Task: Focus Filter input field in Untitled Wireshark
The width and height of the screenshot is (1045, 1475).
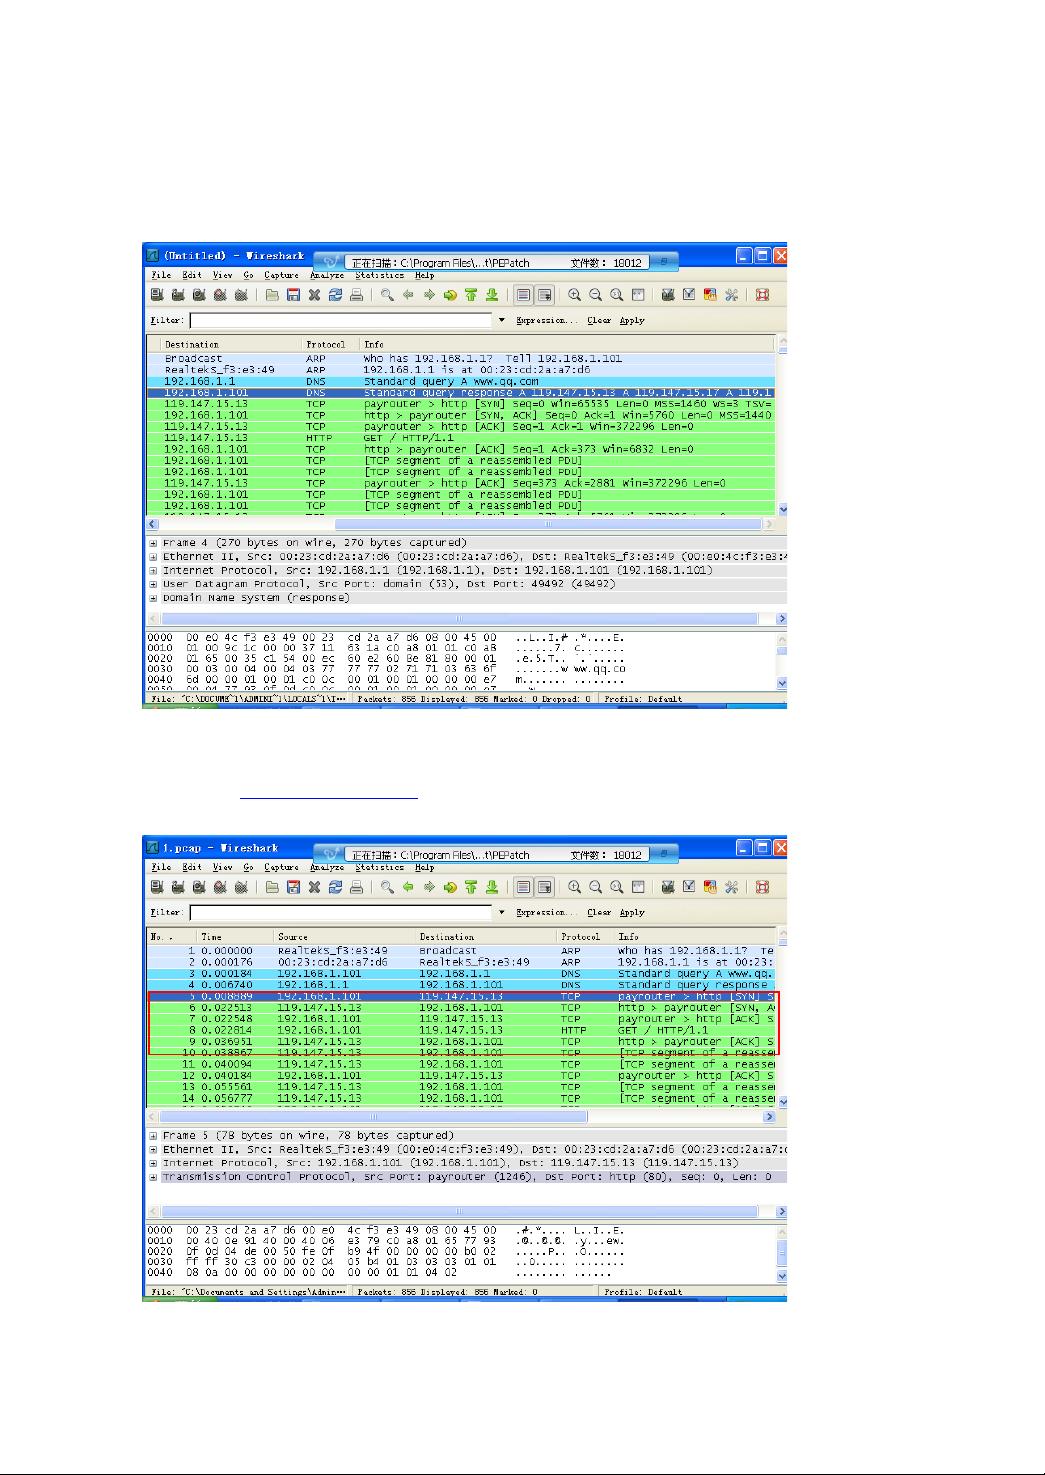Action: (343, 321)
